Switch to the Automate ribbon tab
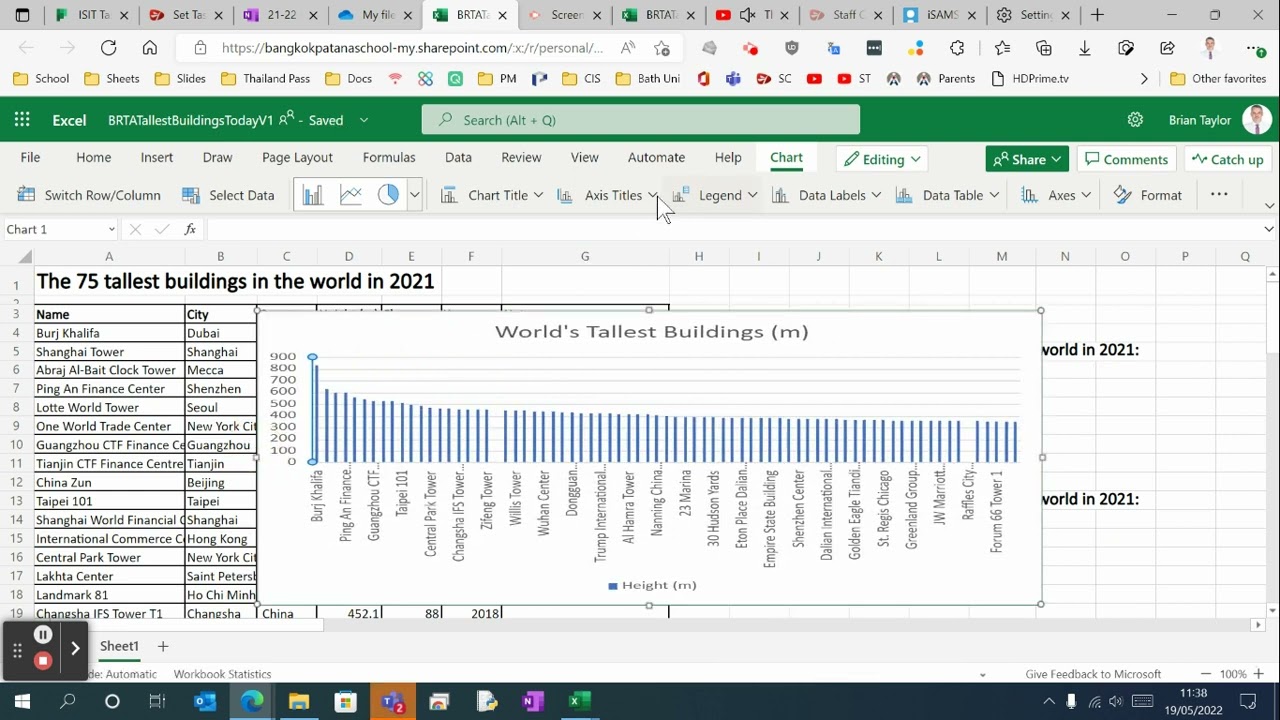 point(656,157)
